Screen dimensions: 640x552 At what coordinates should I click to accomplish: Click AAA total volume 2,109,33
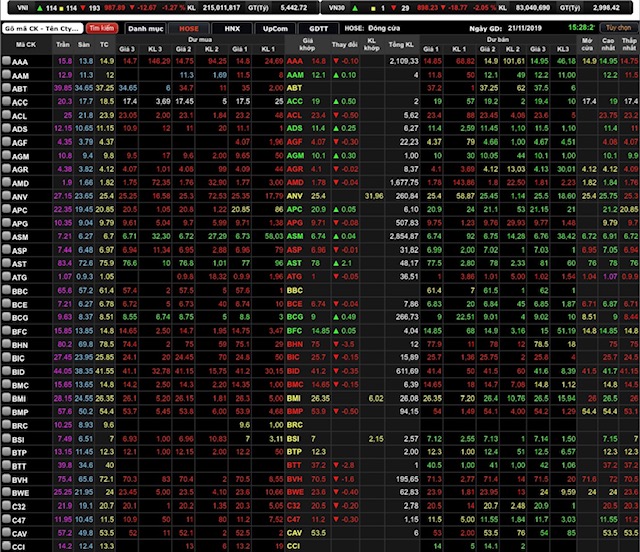click(x=404, y=61)
